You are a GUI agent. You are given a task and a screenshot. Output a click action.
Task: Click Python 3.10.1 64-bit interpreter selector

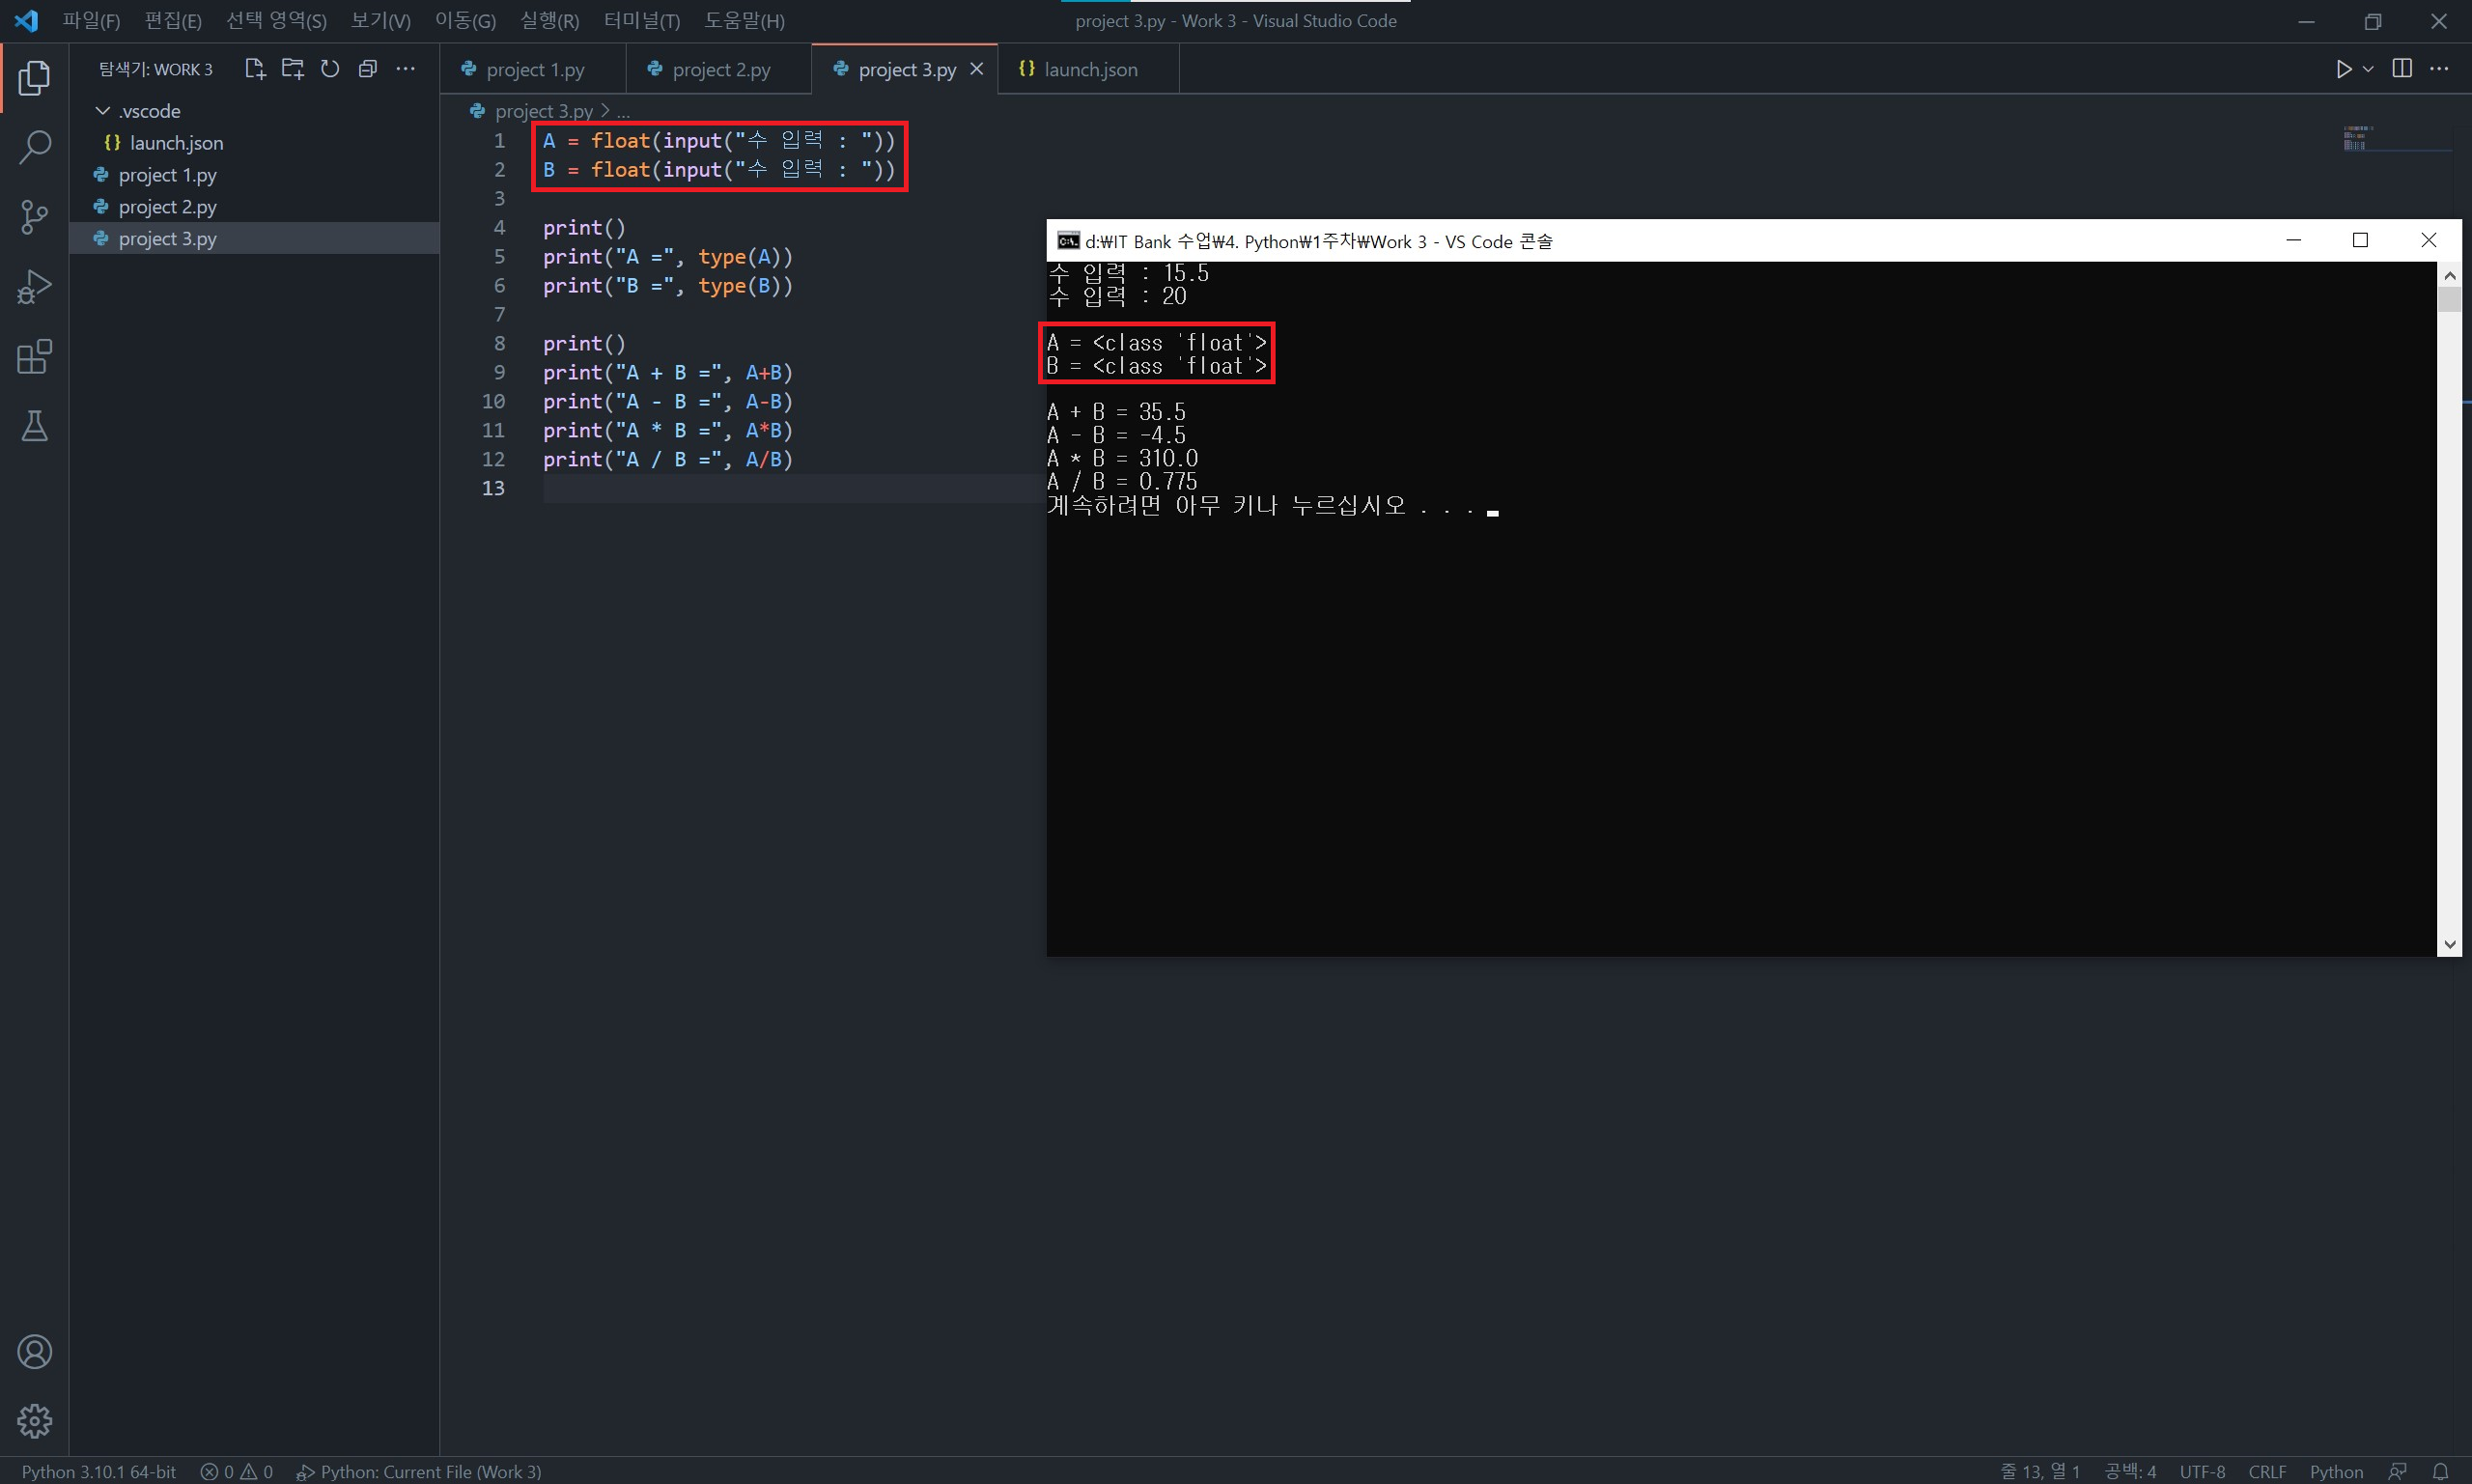click(98, 1471)
